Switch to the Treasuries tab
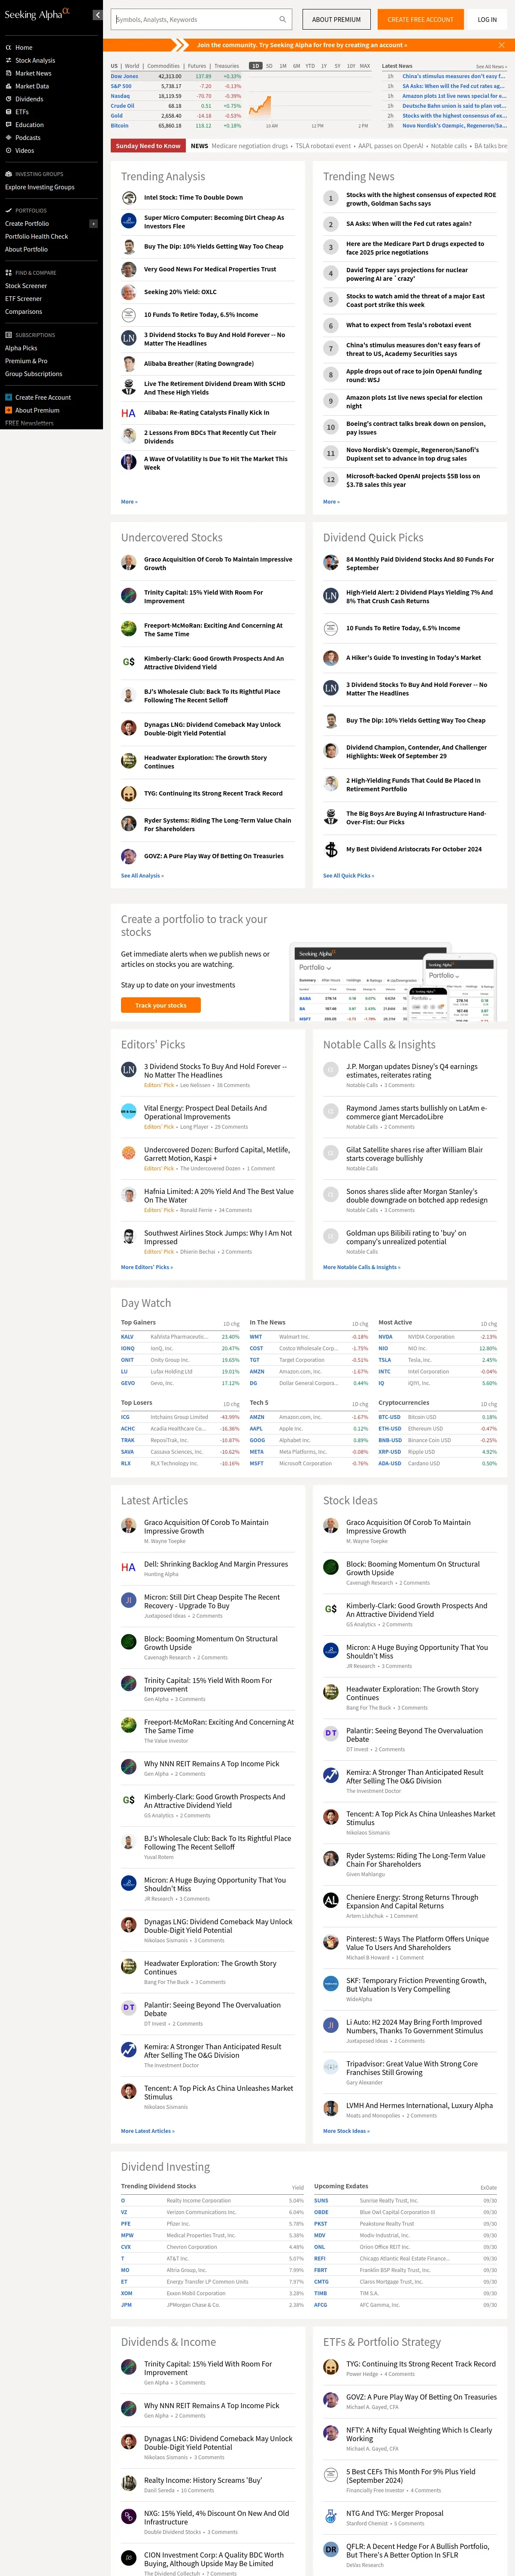Image resolution: width=515 pixels, height=2576 pixels. pos(227,66)
